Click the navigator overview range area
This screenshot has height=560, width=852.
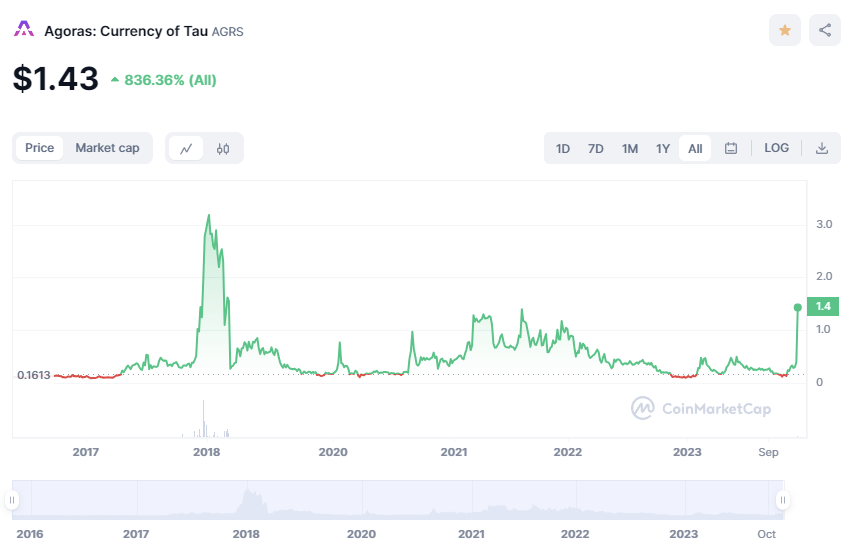[x=398, y=500]
